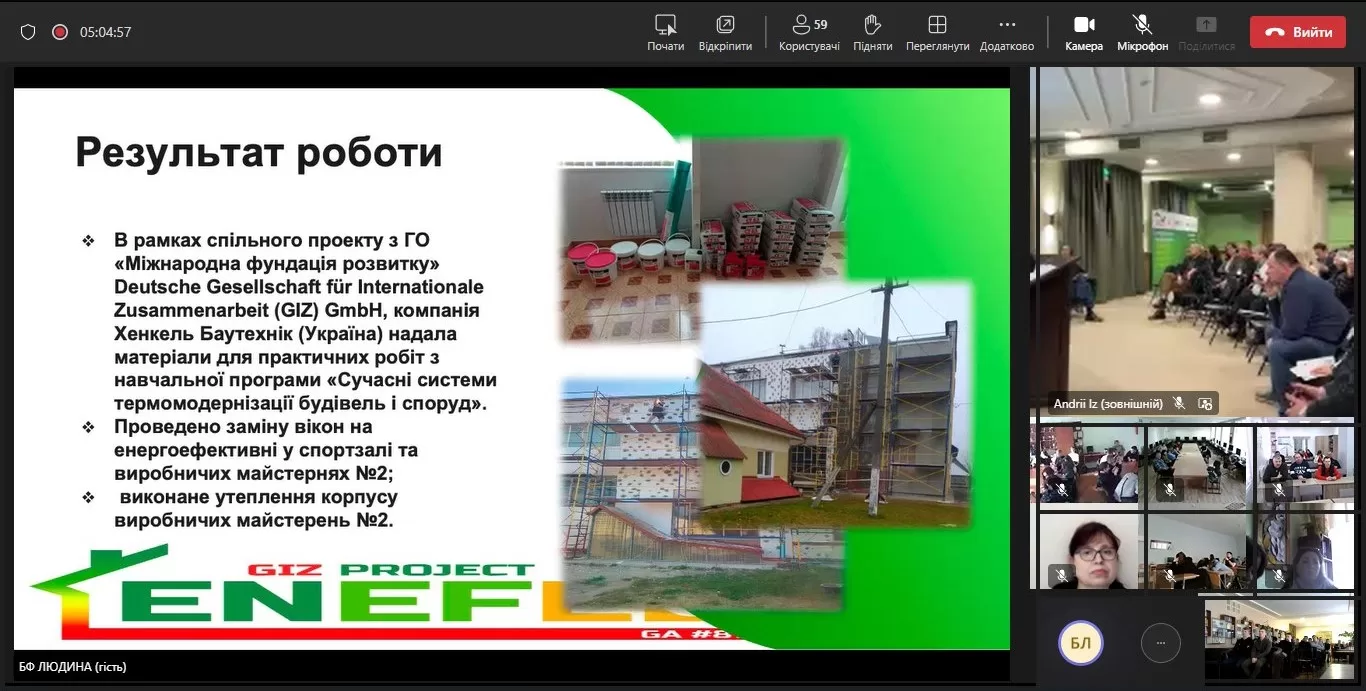Select the long conference table video tile
This screenshot has height=691, width=1366.
(x=1199, y=464)
